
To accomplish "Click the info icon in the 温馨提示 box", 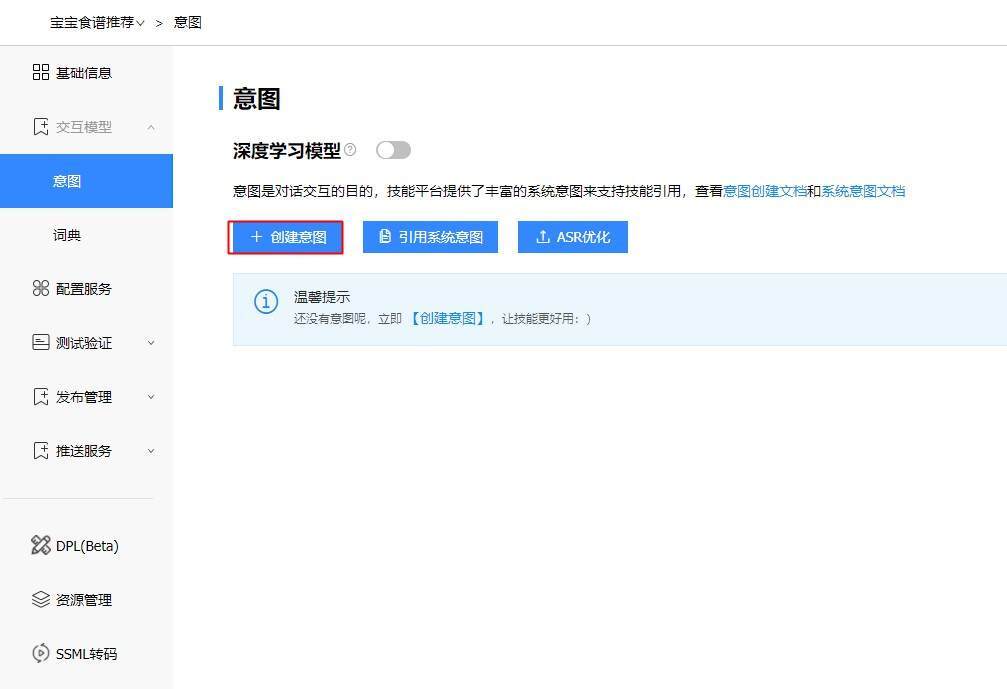I will click(x=265, y=302).
